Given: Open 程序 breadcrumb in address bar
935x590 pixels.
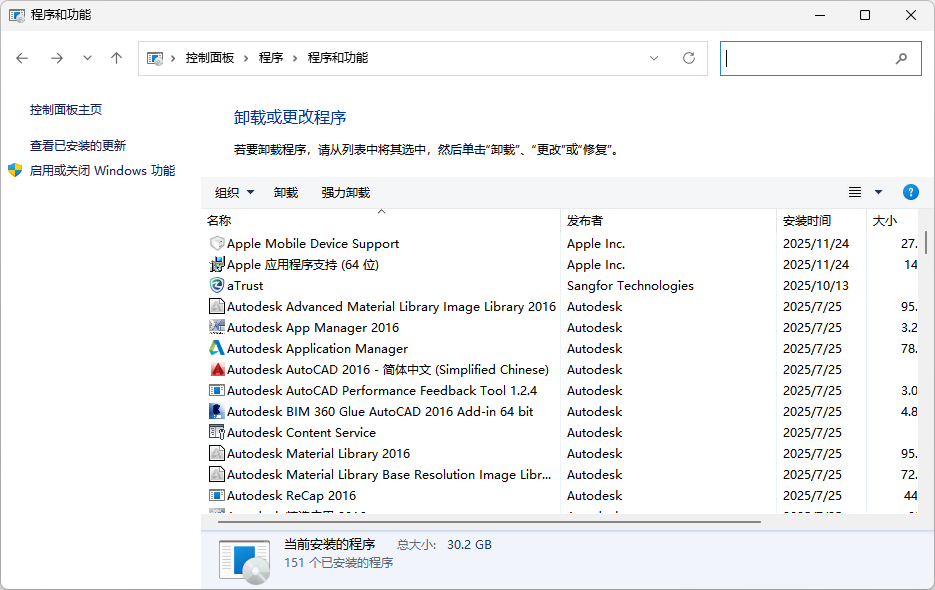Looking at the screenshot, I should (271, 58).
